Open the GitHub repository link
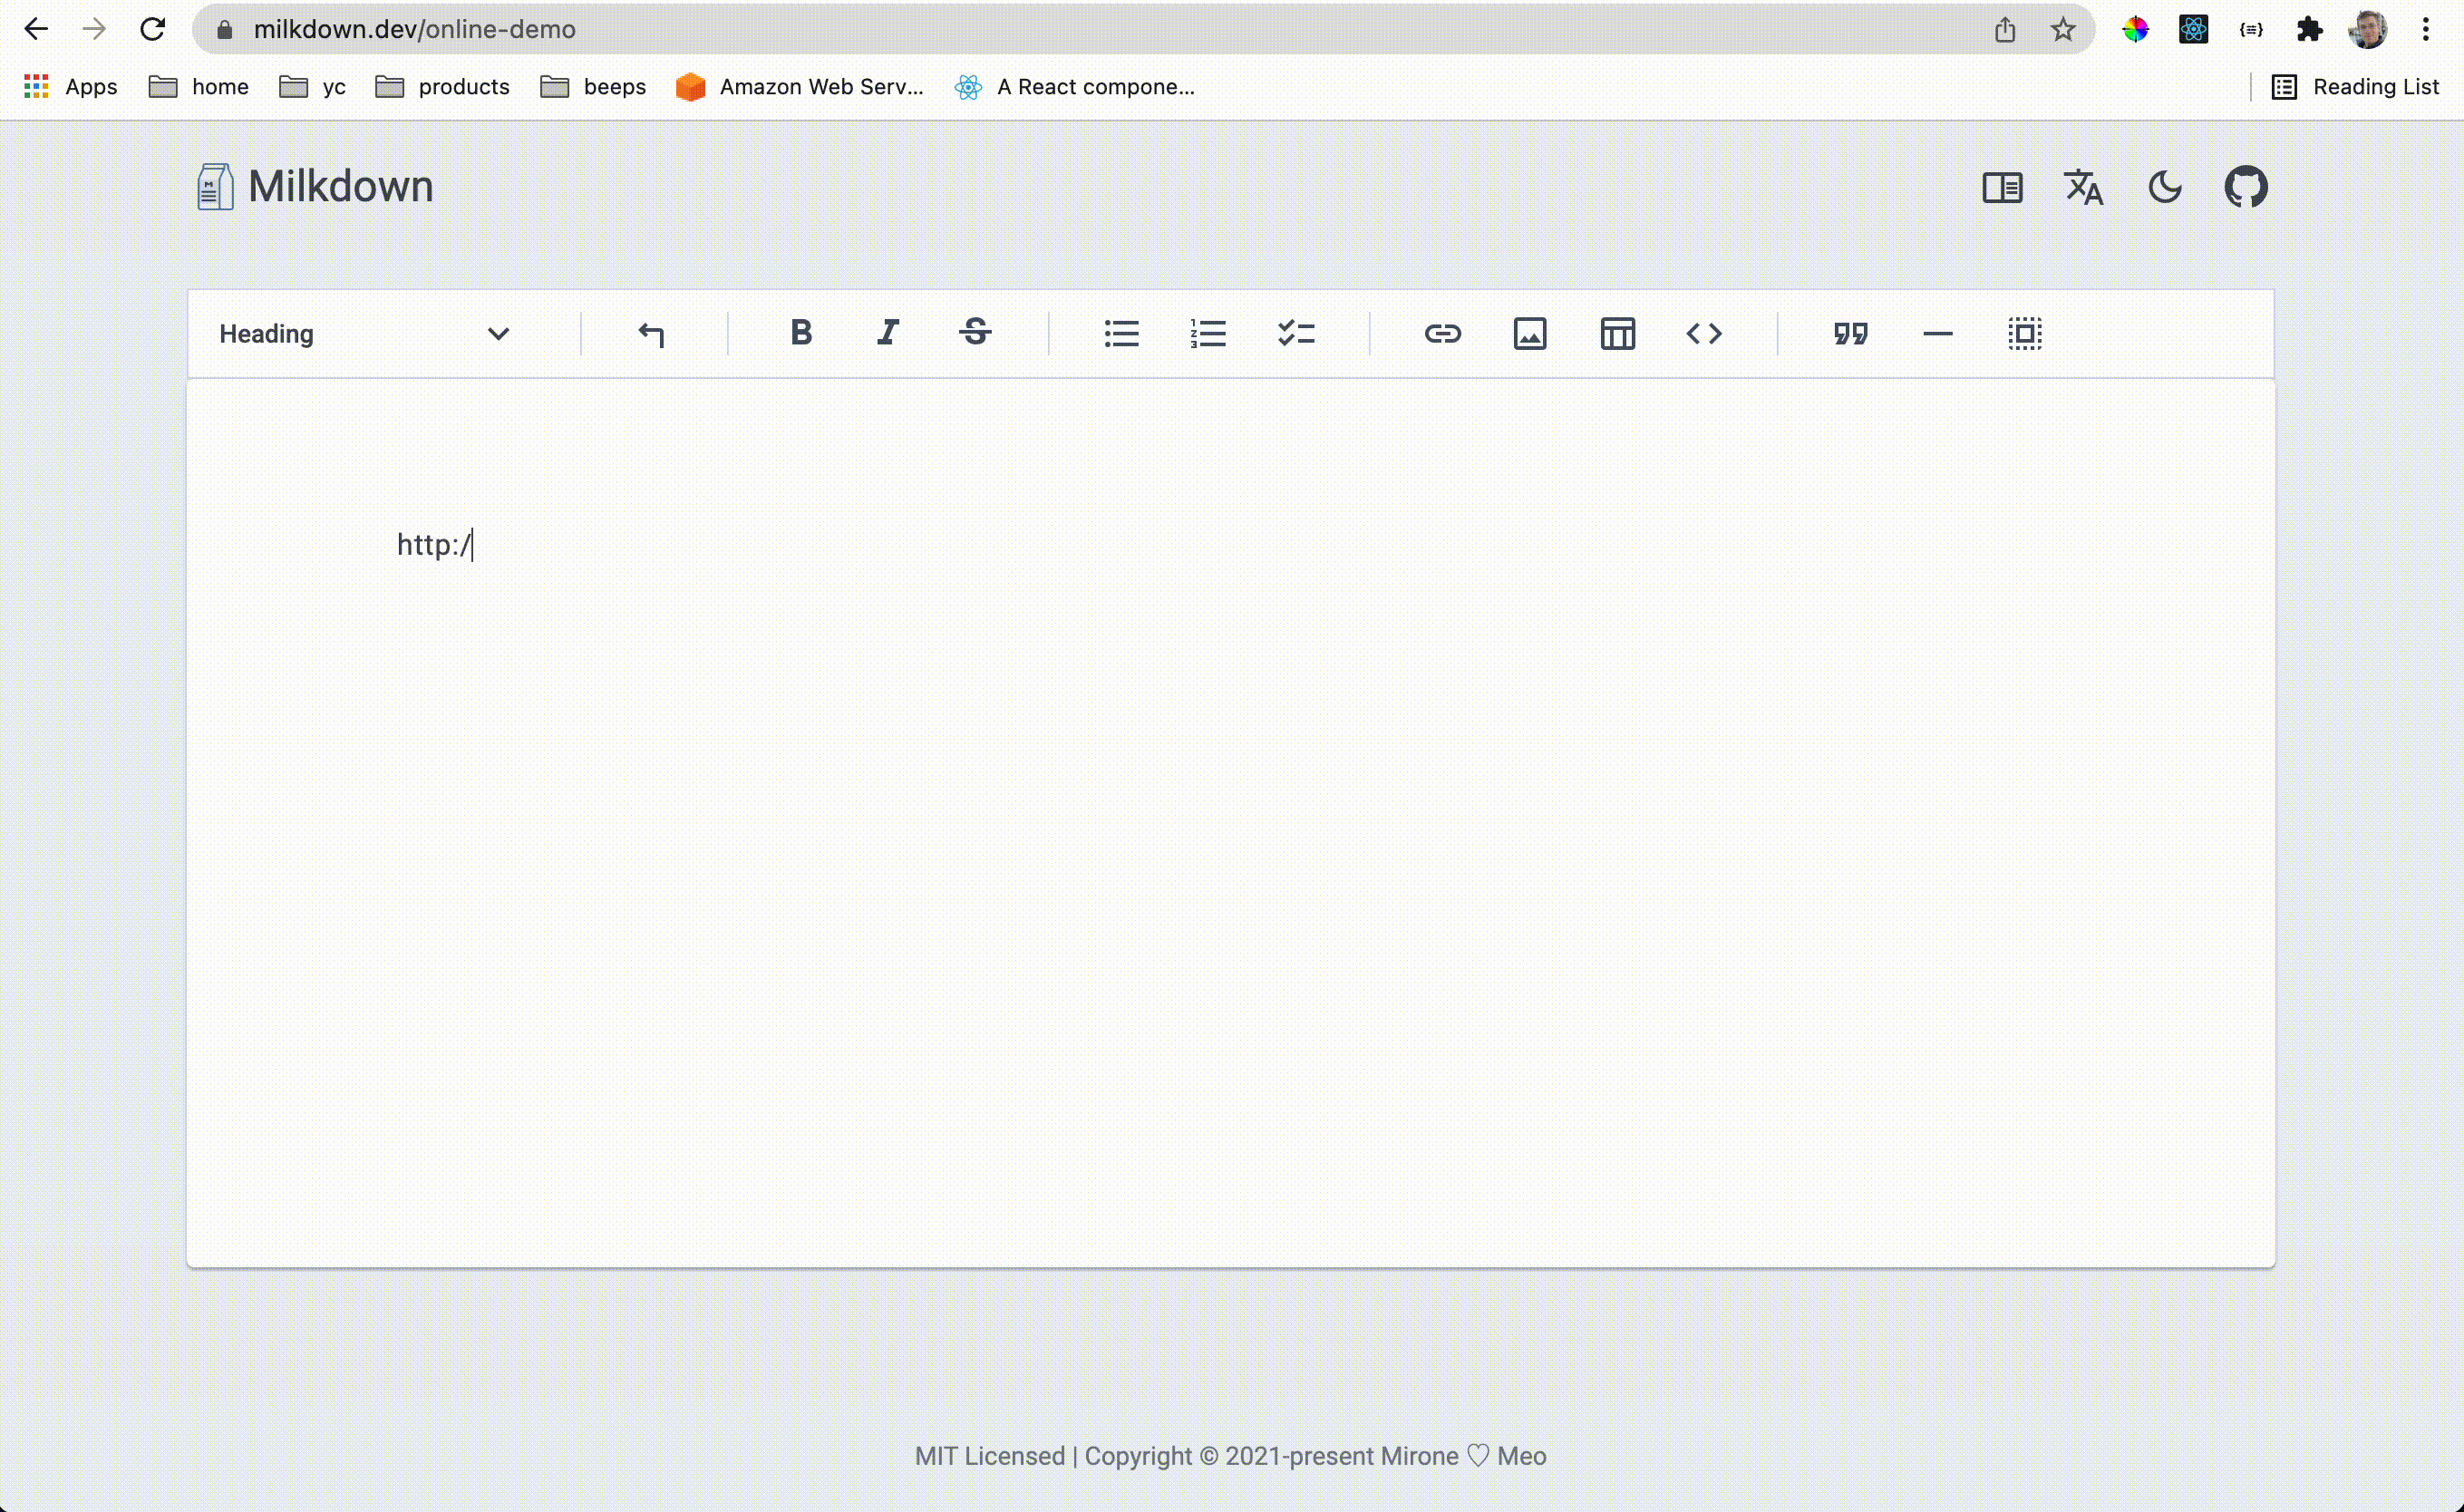2464x1512 pixels. 2245,187
